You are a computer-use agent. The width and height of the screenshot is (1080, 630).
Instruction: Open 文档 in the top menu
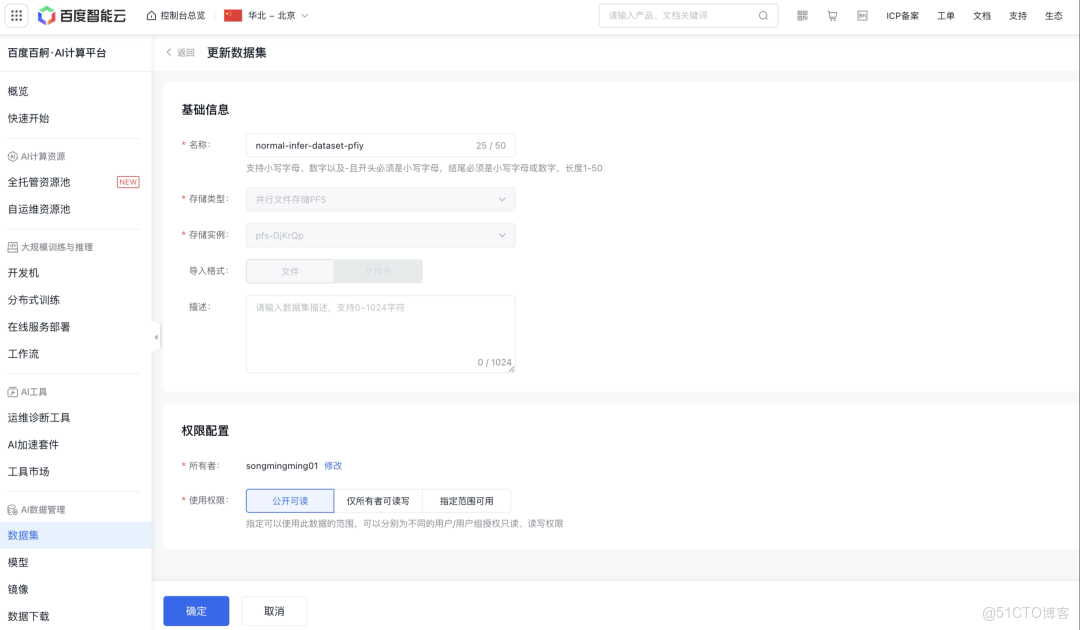[x=980, y=15]
